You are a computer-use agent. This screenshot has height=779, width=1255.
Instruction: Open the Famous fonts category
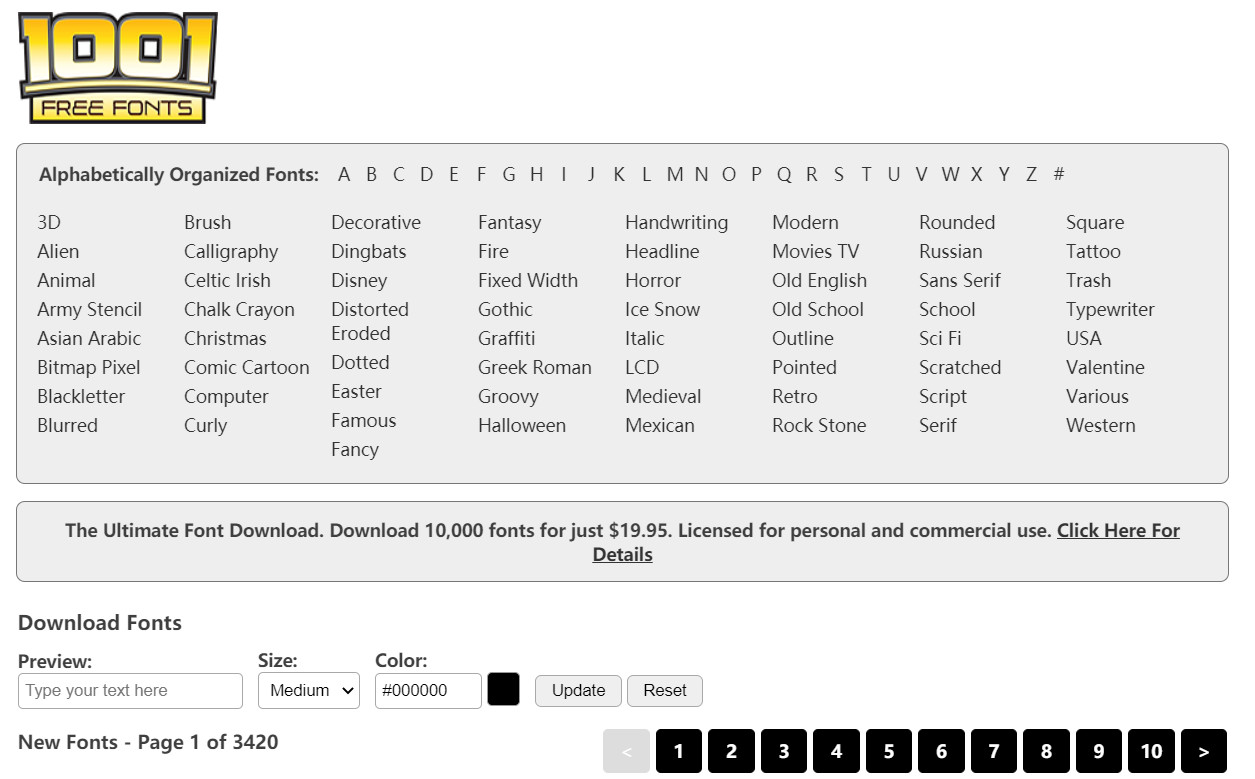point(364,420)
